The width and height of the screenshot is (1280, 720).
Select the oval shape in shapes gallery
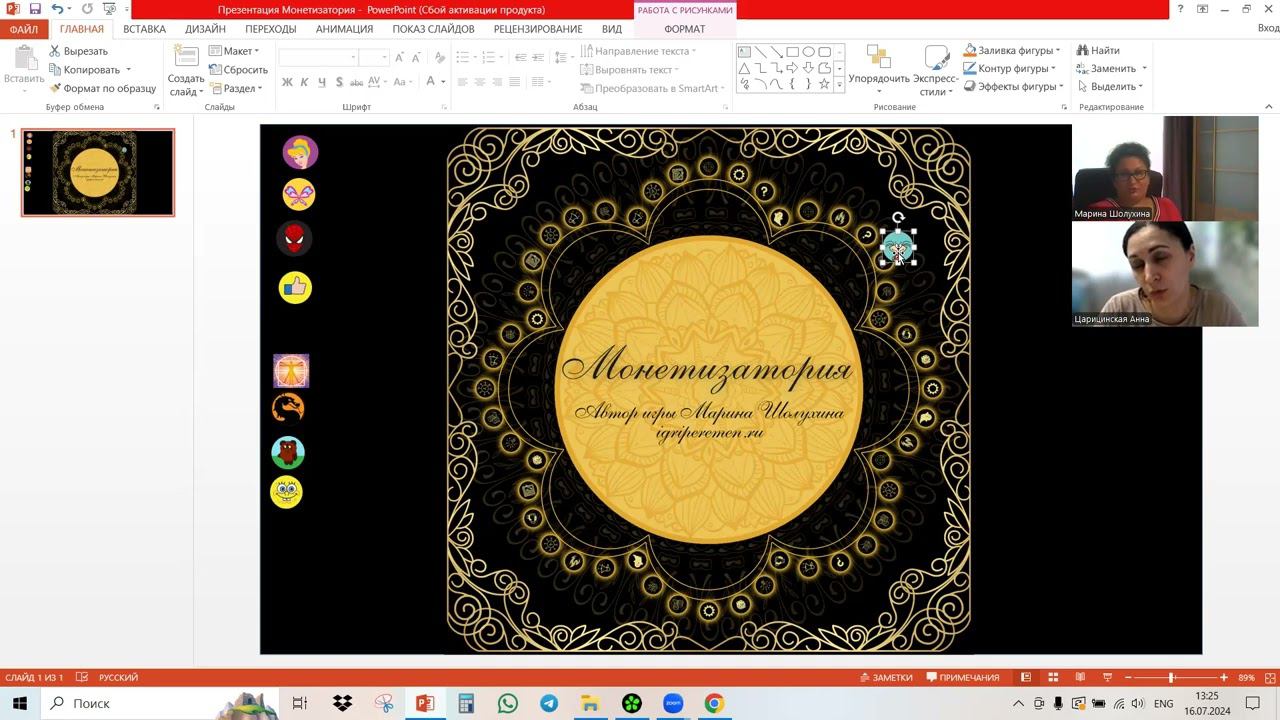pyautogui.click(x=808, y=52)
